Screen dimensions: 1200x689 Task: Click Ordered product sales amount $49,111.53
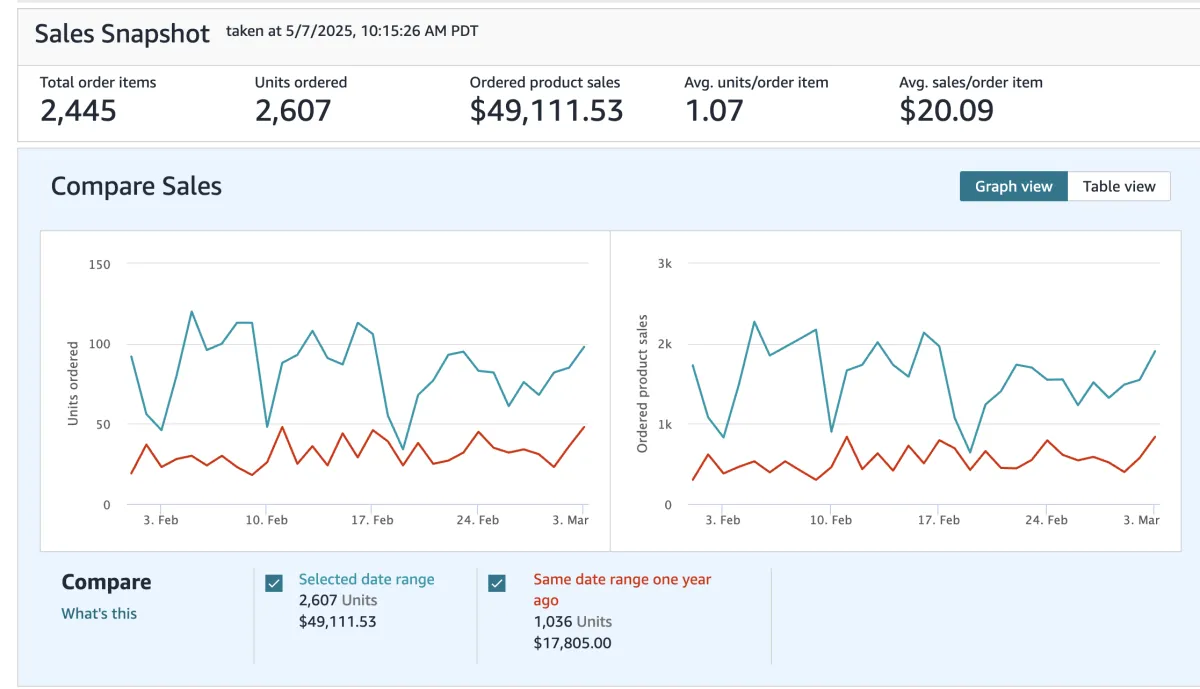546,111
